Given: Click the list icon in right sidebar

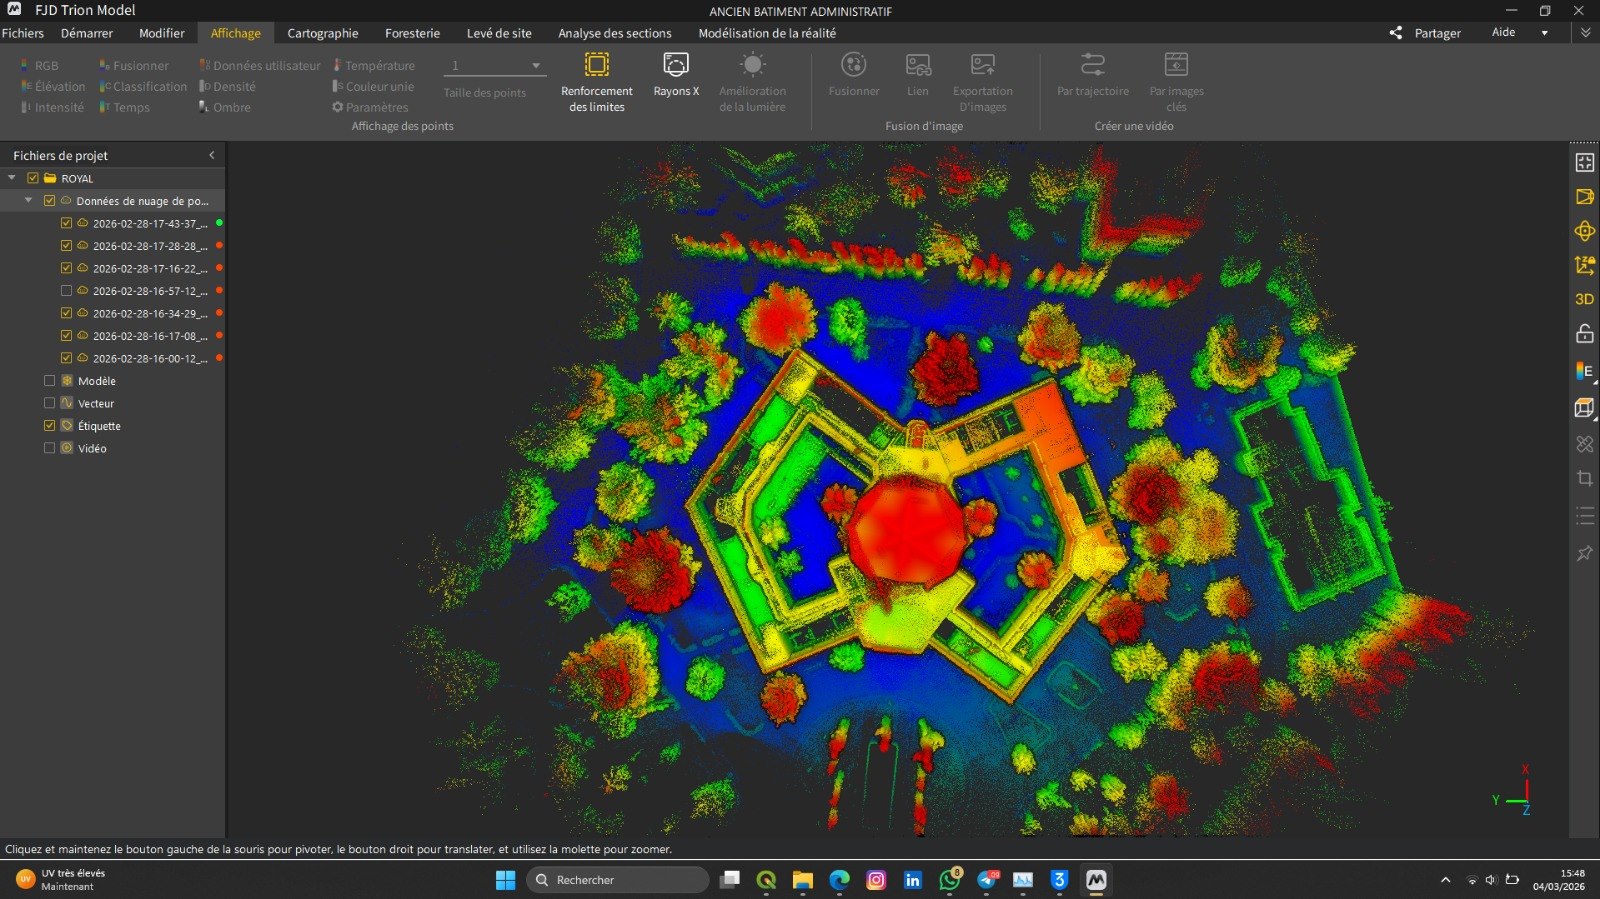Looking at the screenshot, I should click(x=1584, y=516).
